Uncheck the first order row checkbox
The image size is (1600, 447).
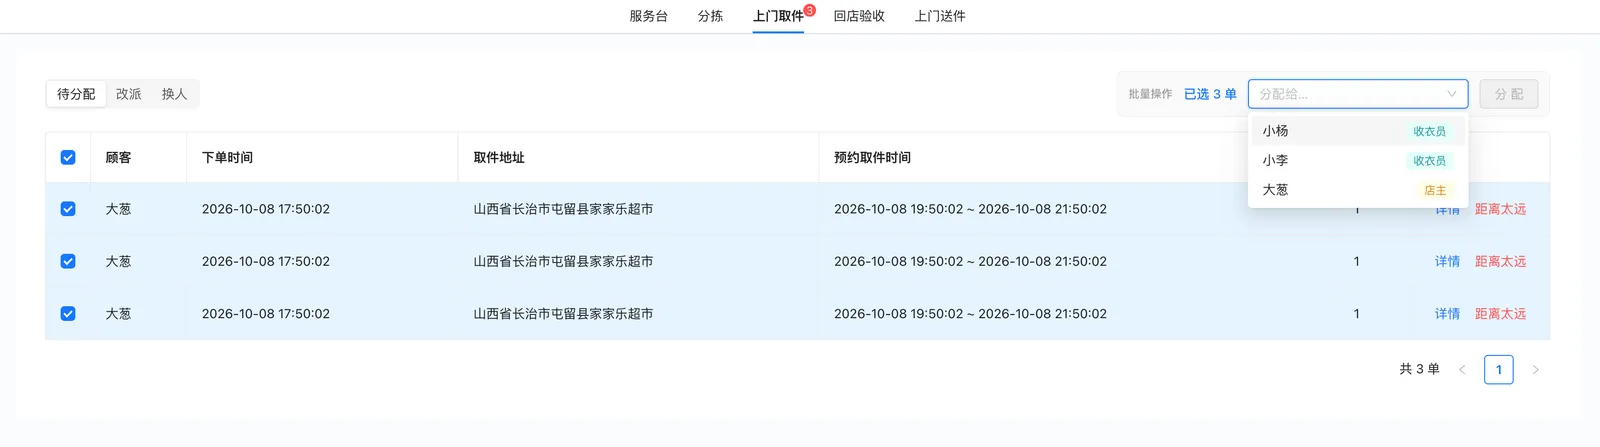[x=68, y=209]
